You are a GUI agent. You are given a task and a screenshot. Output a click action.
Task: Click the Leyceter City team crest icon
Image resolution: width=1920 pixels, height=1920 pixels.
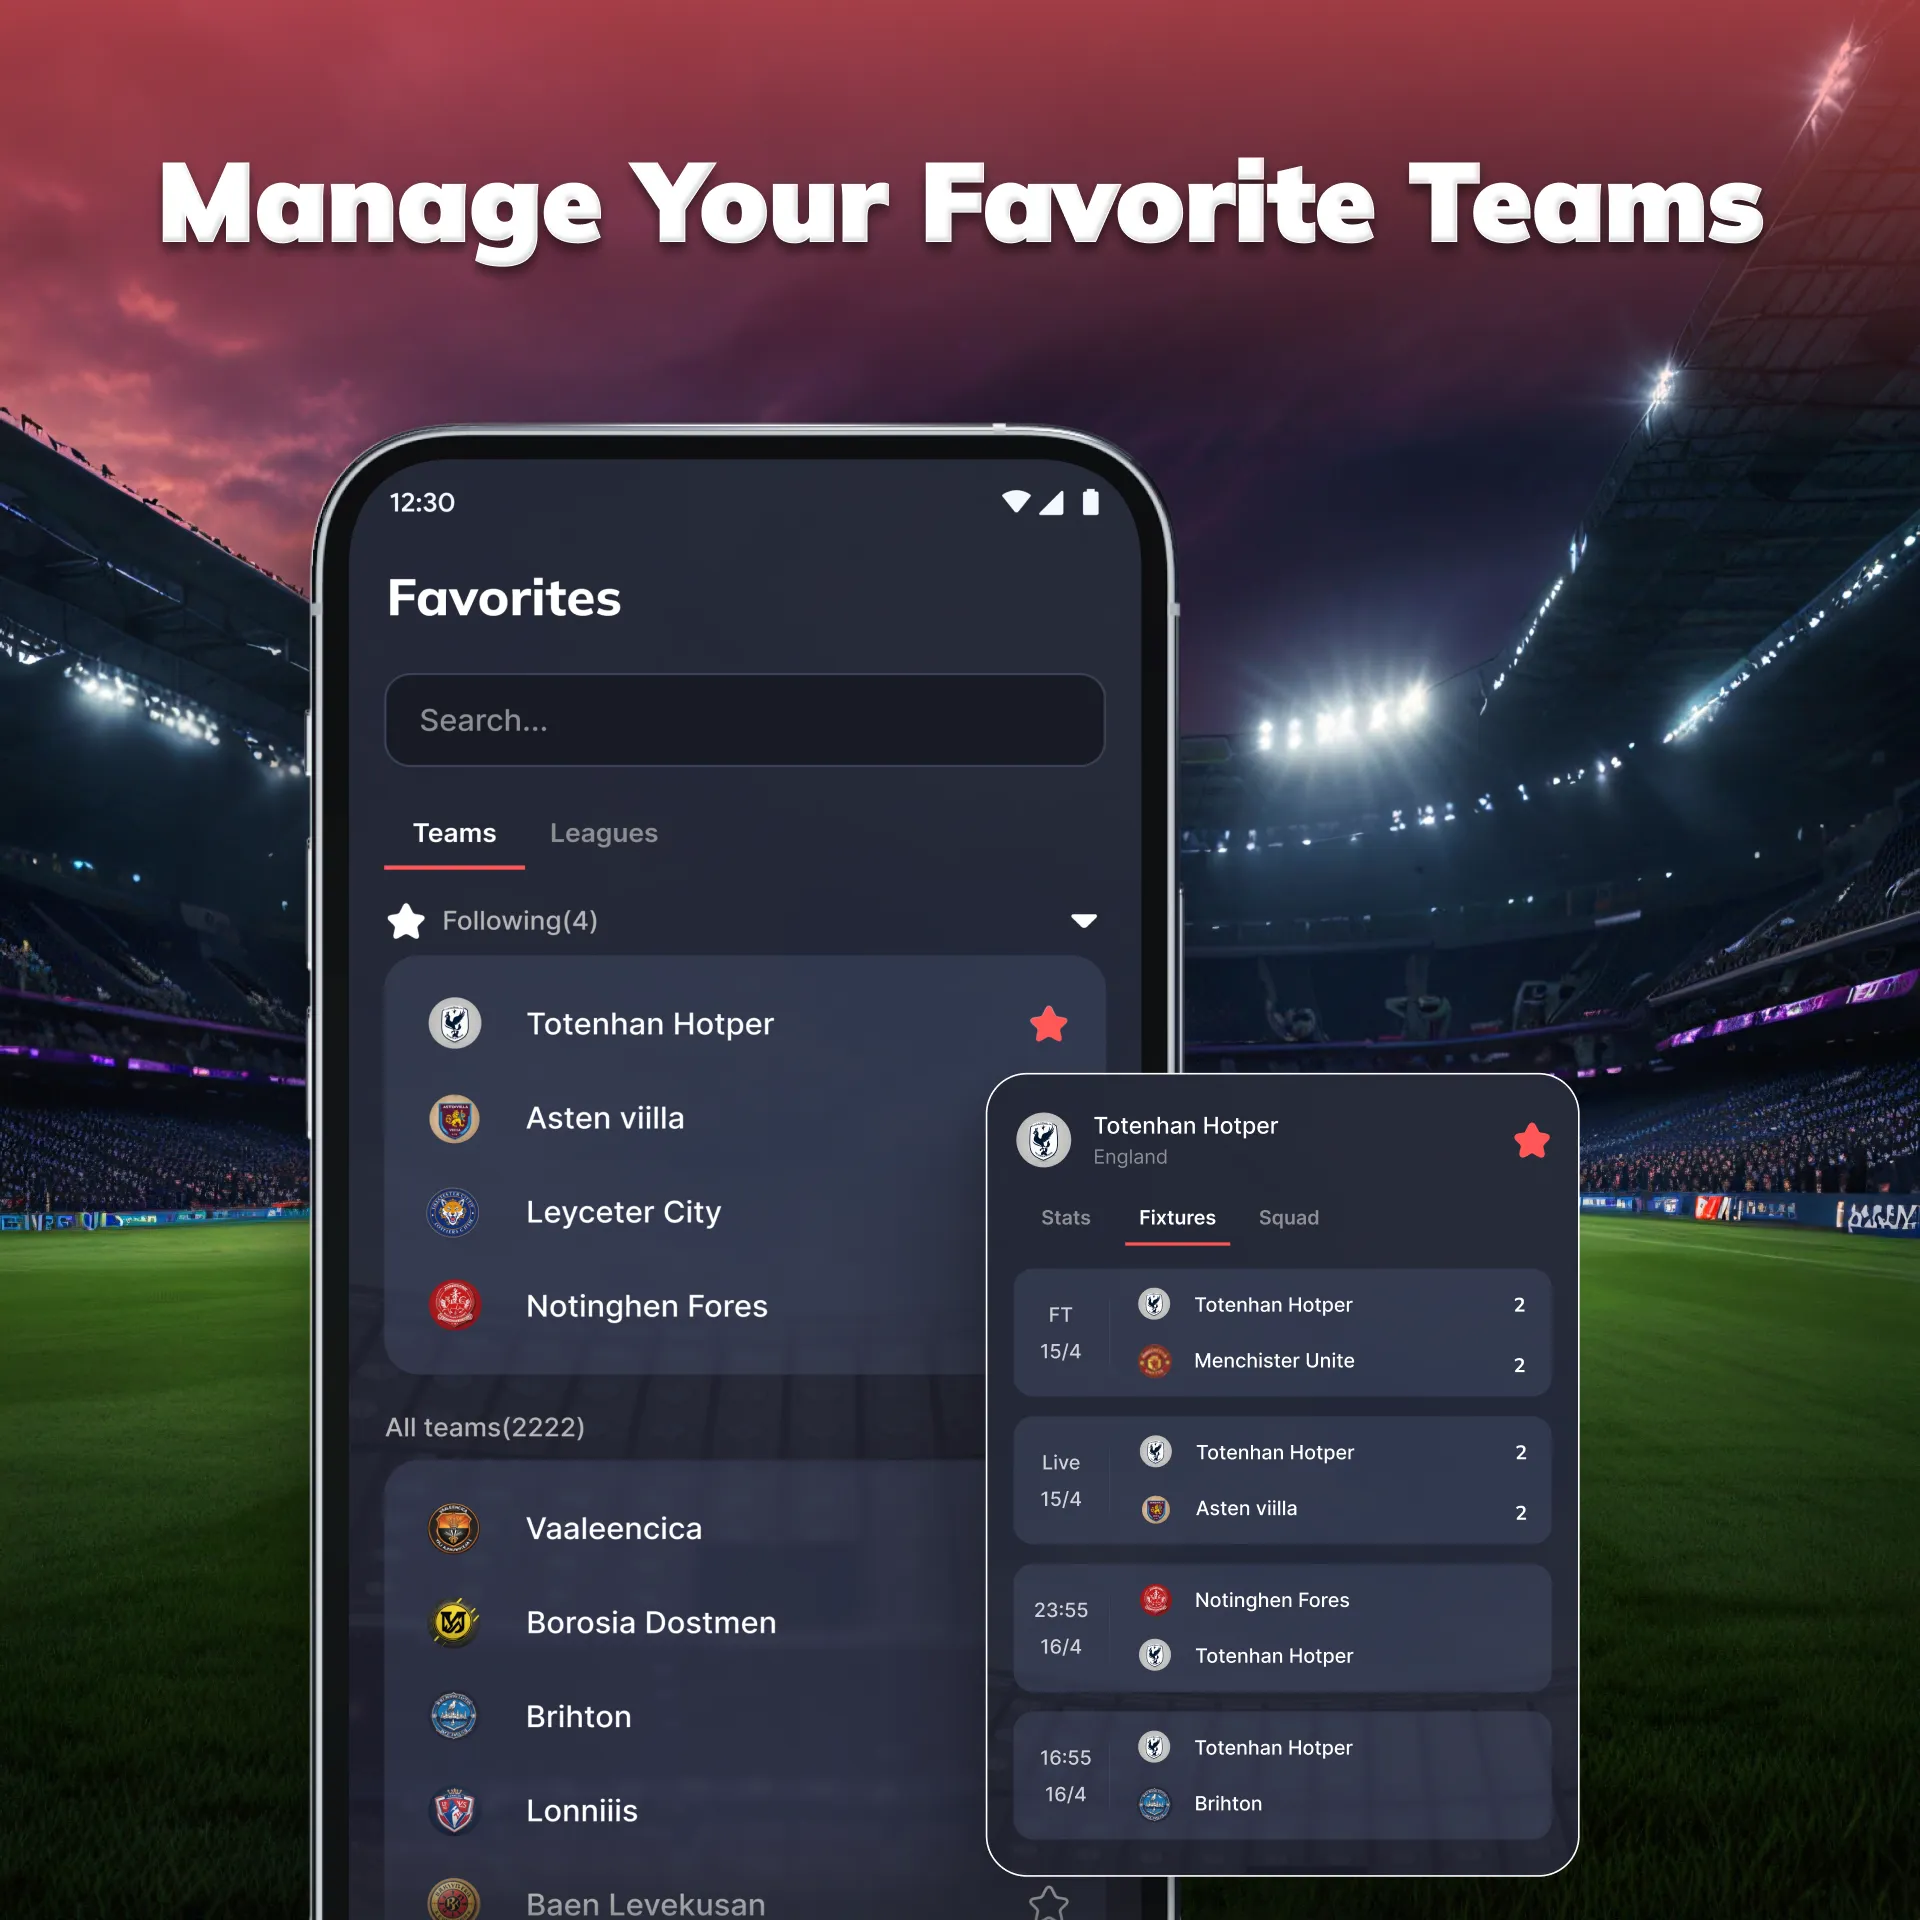452,1210
